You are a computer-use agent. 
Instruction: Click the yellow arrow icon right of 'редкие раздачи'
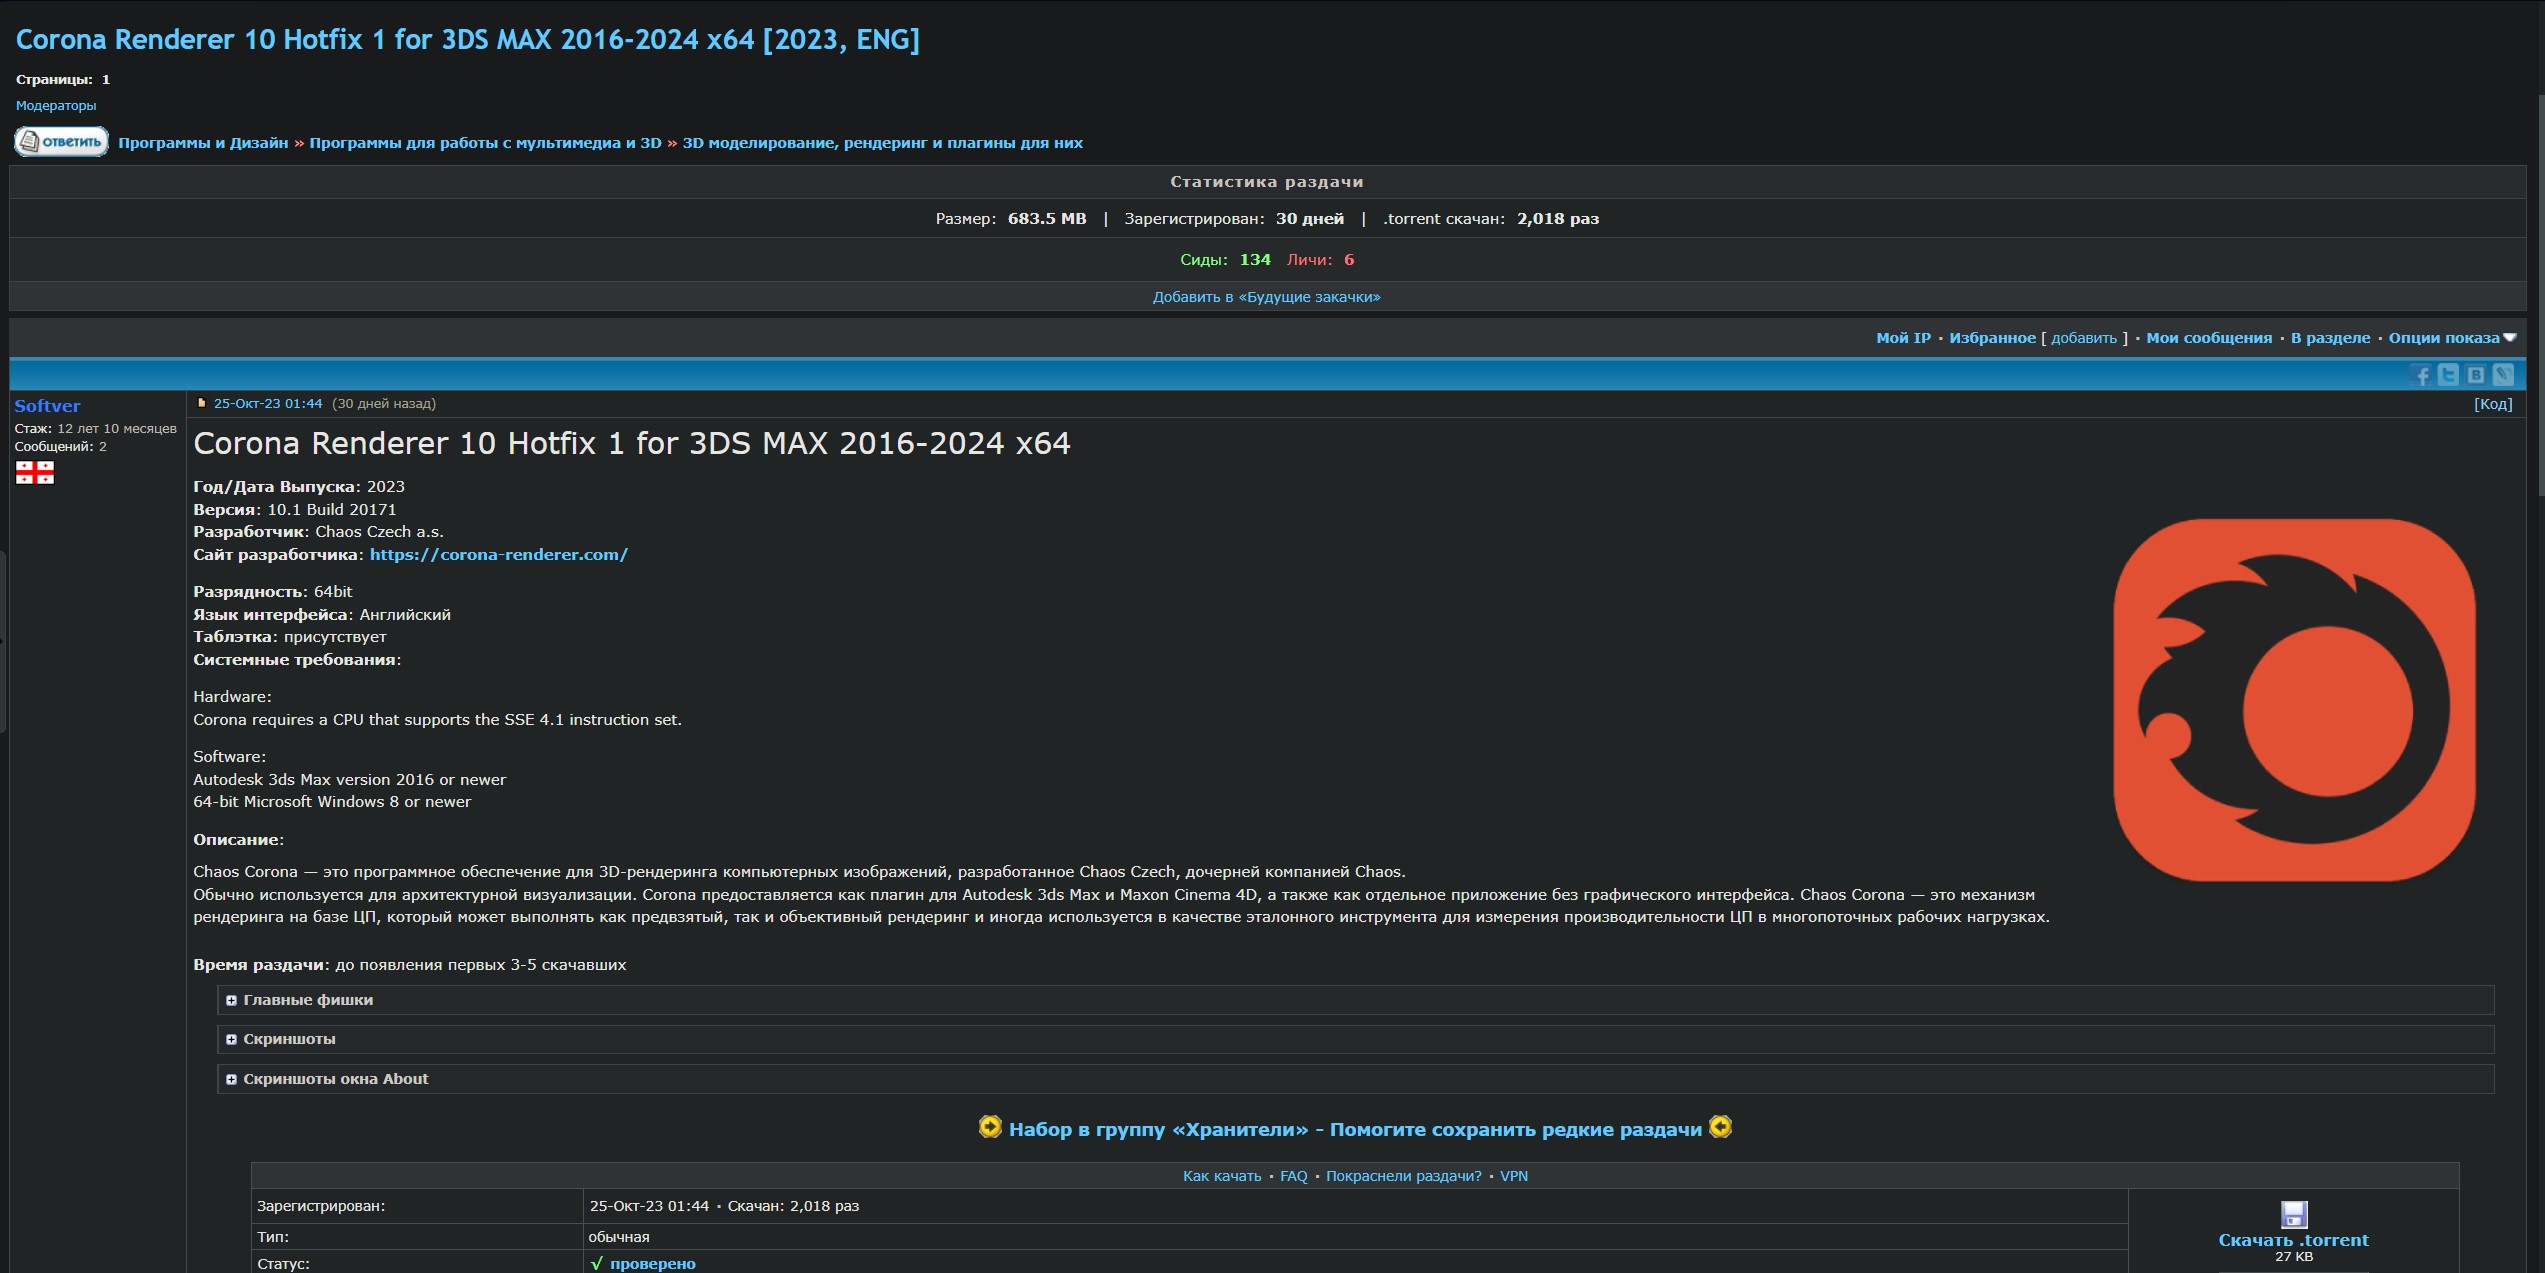click(x=1721, y=1127)
